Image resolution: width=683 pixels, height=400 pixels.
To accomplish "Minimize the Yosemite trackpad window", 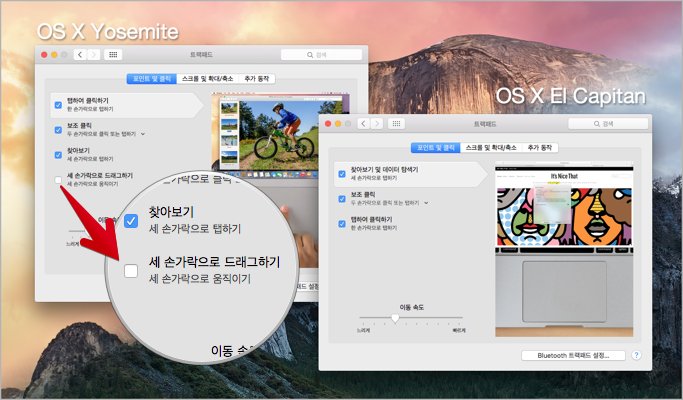I will (x=54, y=54).
